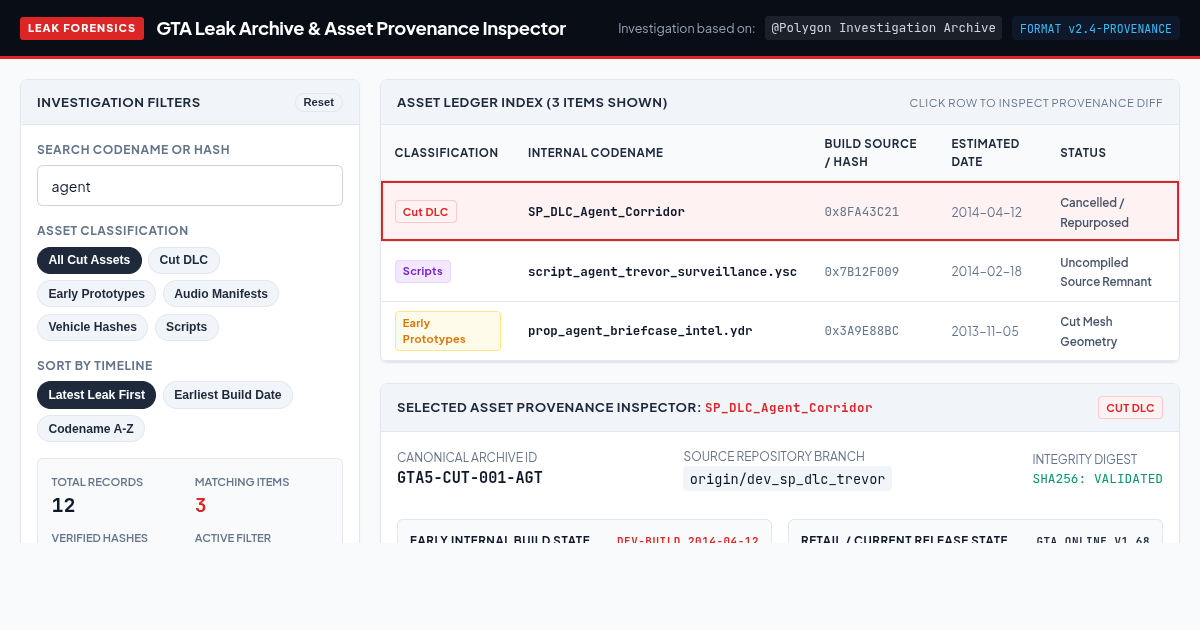Click the Internal Codename column header
Image resolution: width=1200 pixels, height=630 pixels.
595,153
